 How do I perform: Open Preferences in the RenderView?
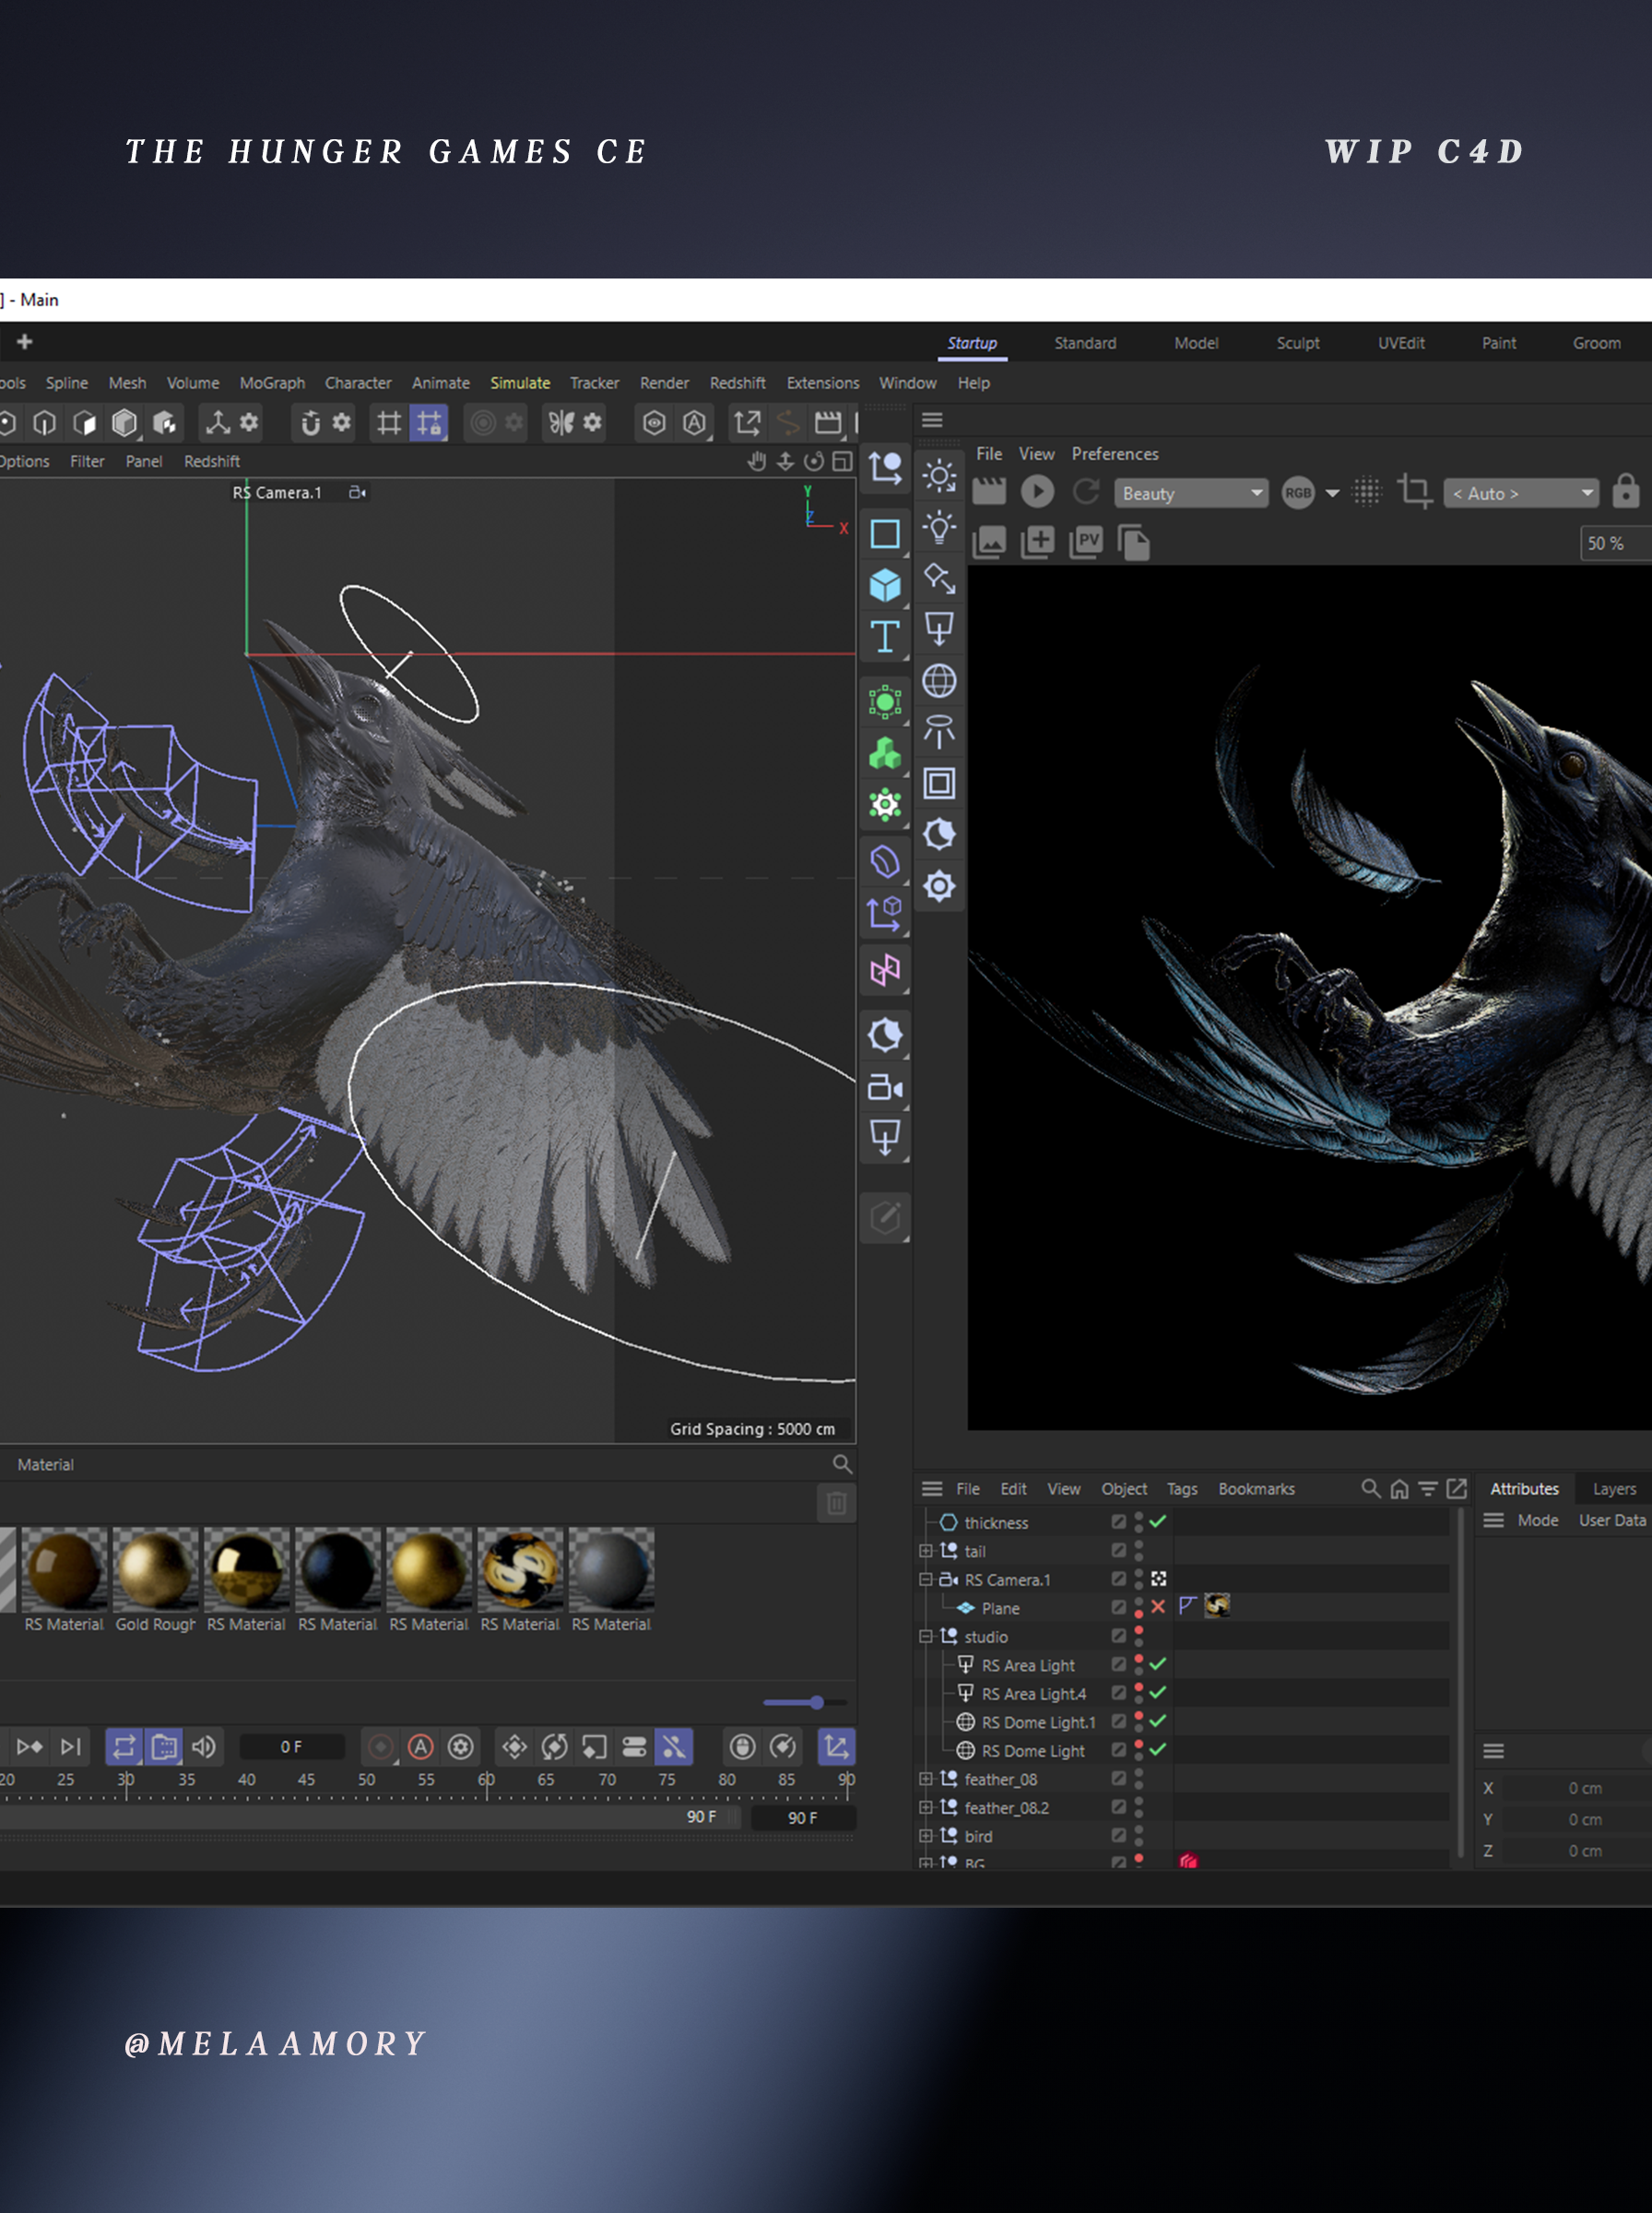click(x=1115, y=454)
